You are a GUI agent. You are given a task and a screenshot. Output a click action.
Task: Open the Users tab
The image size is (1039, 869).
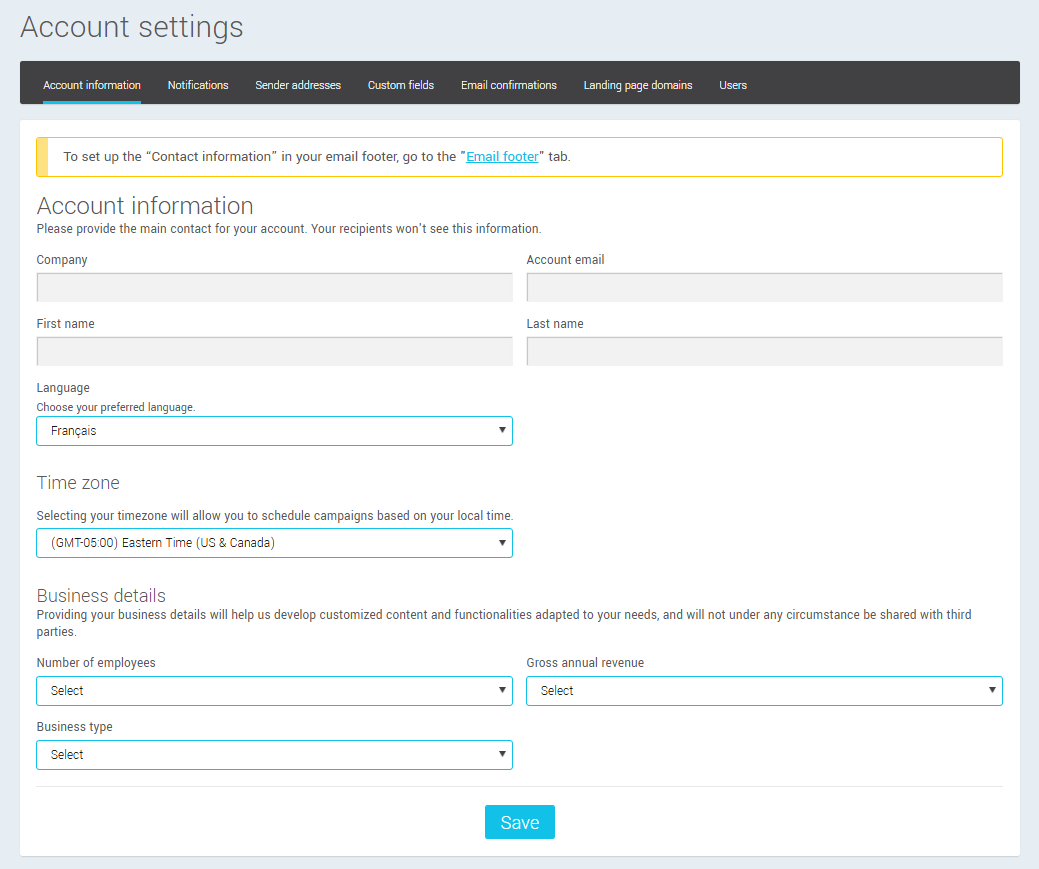[x=733, y=85]
